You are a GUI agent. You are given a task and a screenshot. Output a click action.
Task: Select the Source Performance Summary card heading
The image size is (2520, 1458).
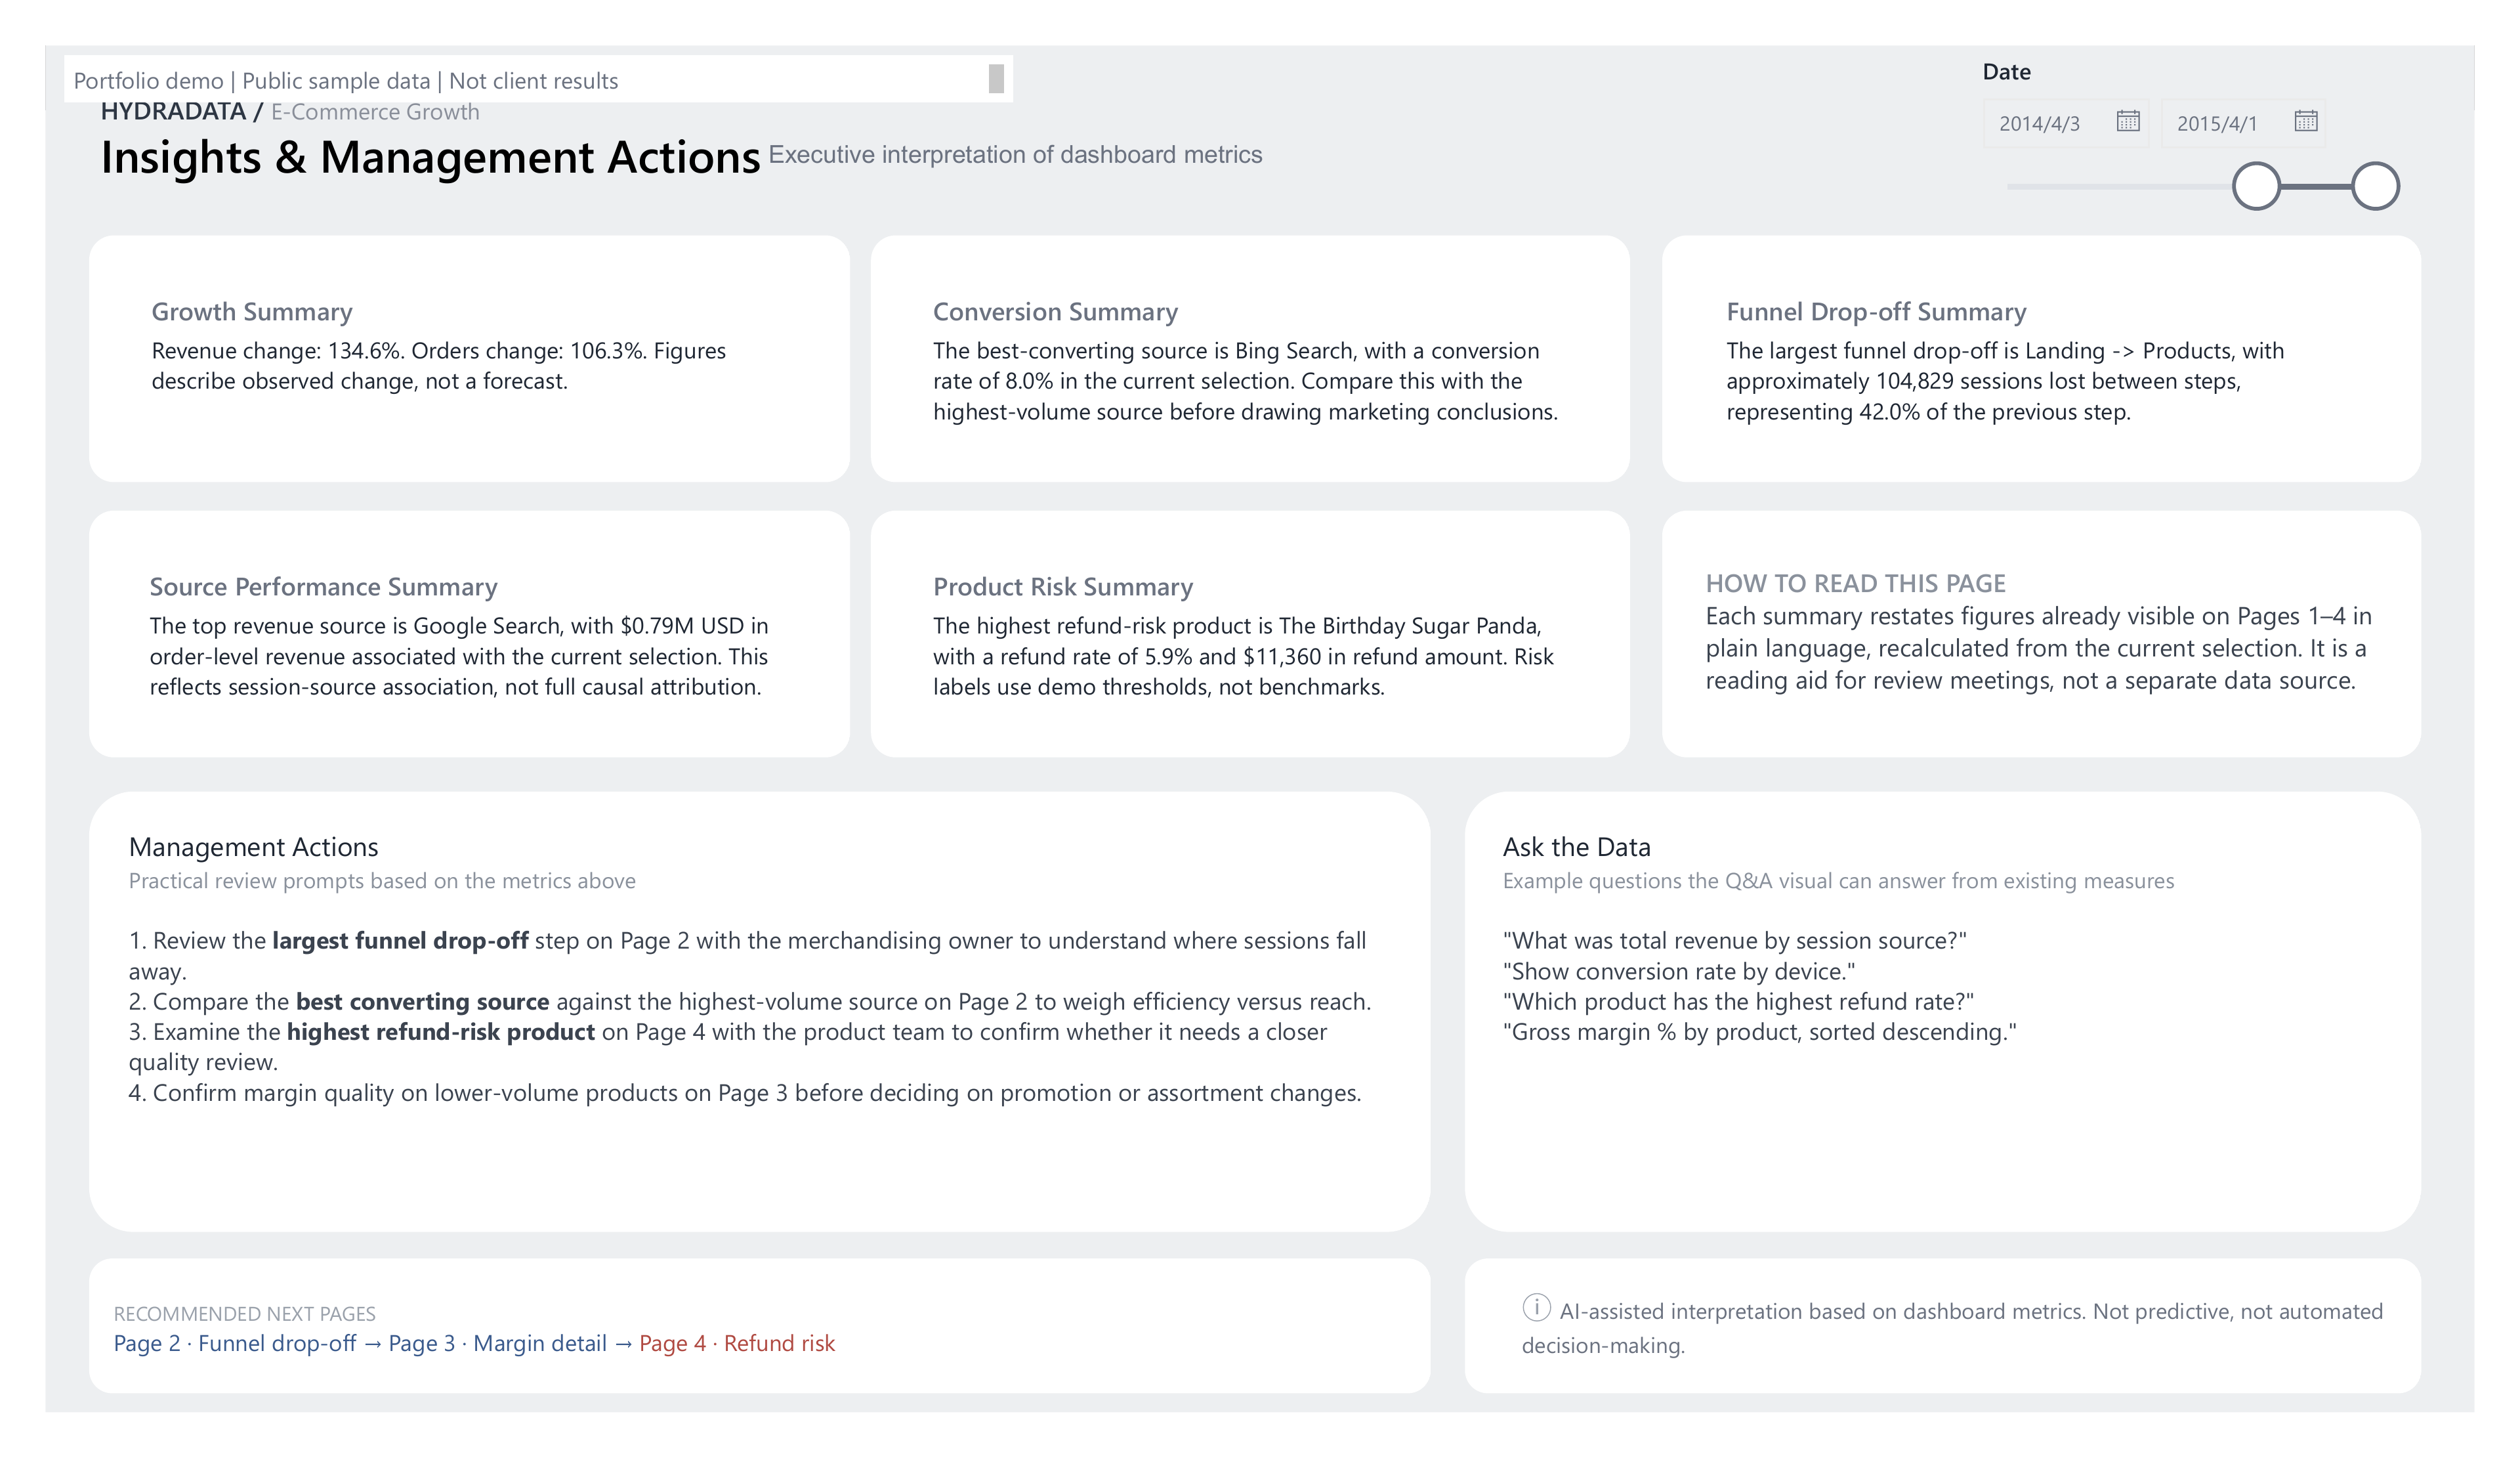(x=323, y=587)
